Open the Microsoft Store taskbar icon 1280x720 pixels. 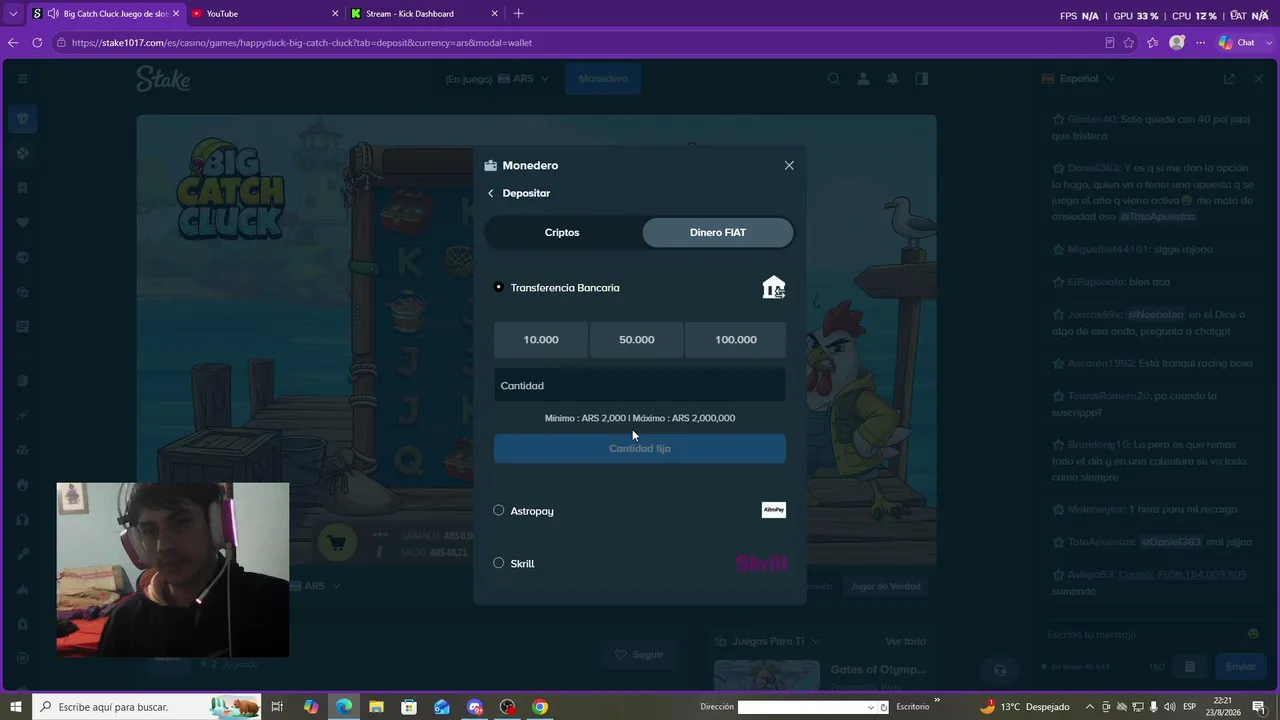click(x=409, y=707)
